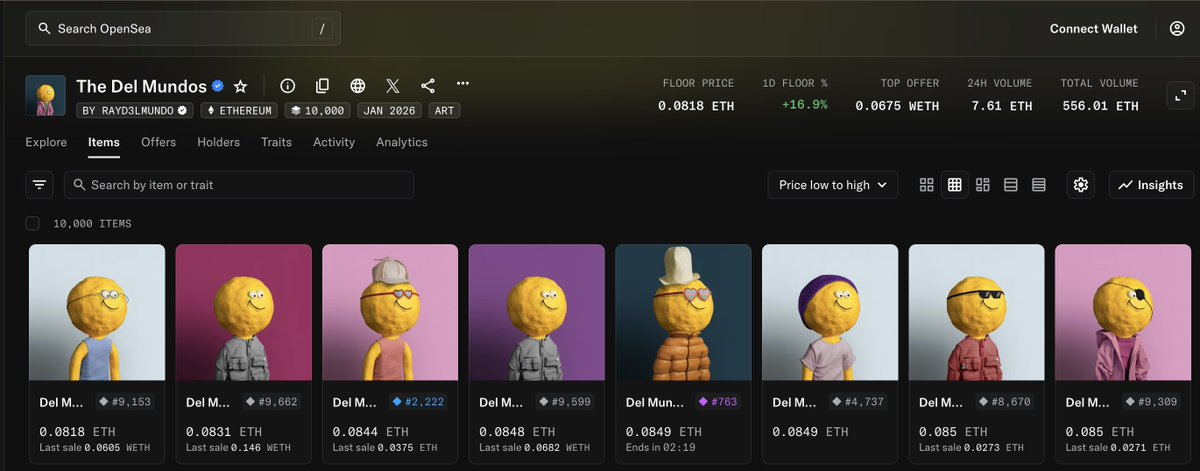Screen dimensions: 1200x471
Task: Click the Floor Price 0.0818 ETH stat
Action: pos(696,95)
